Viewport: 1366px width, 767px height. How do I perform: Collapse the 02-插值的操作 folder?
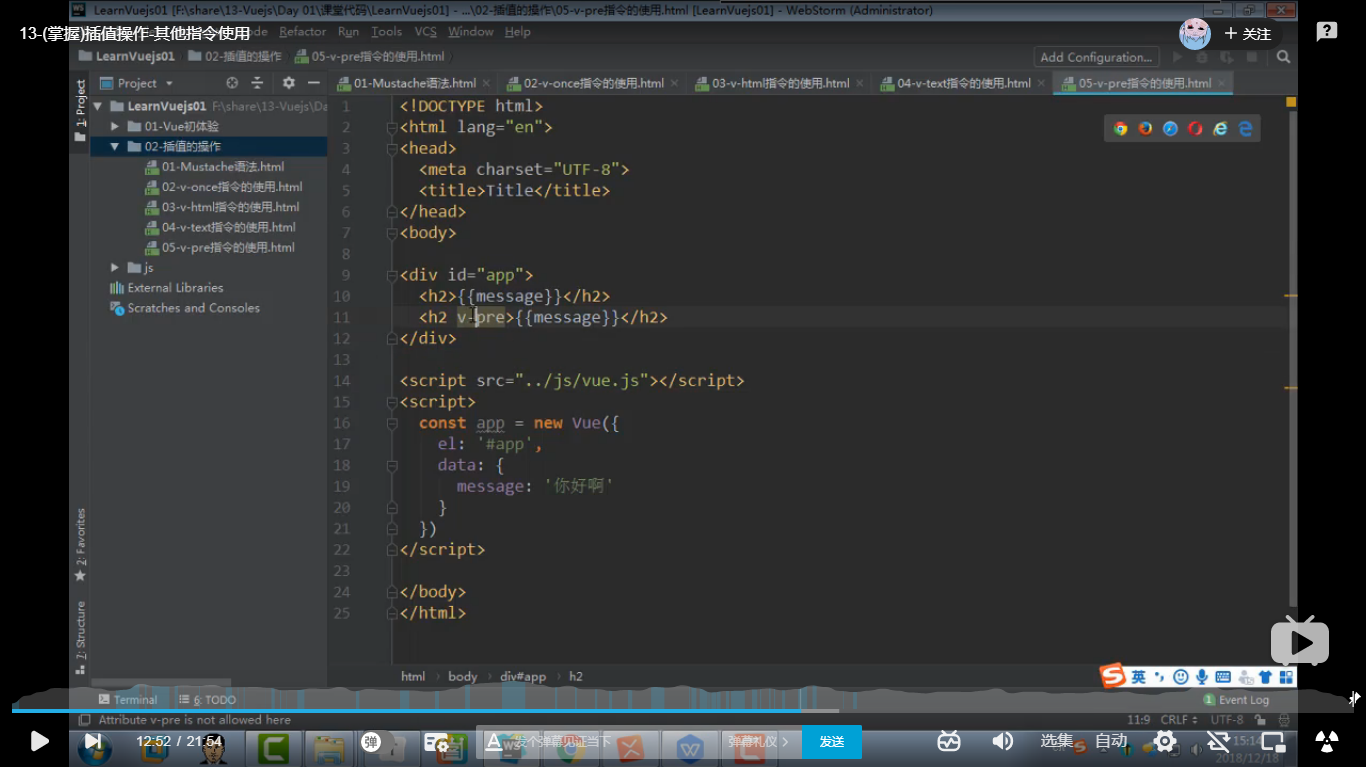point(115,146)
